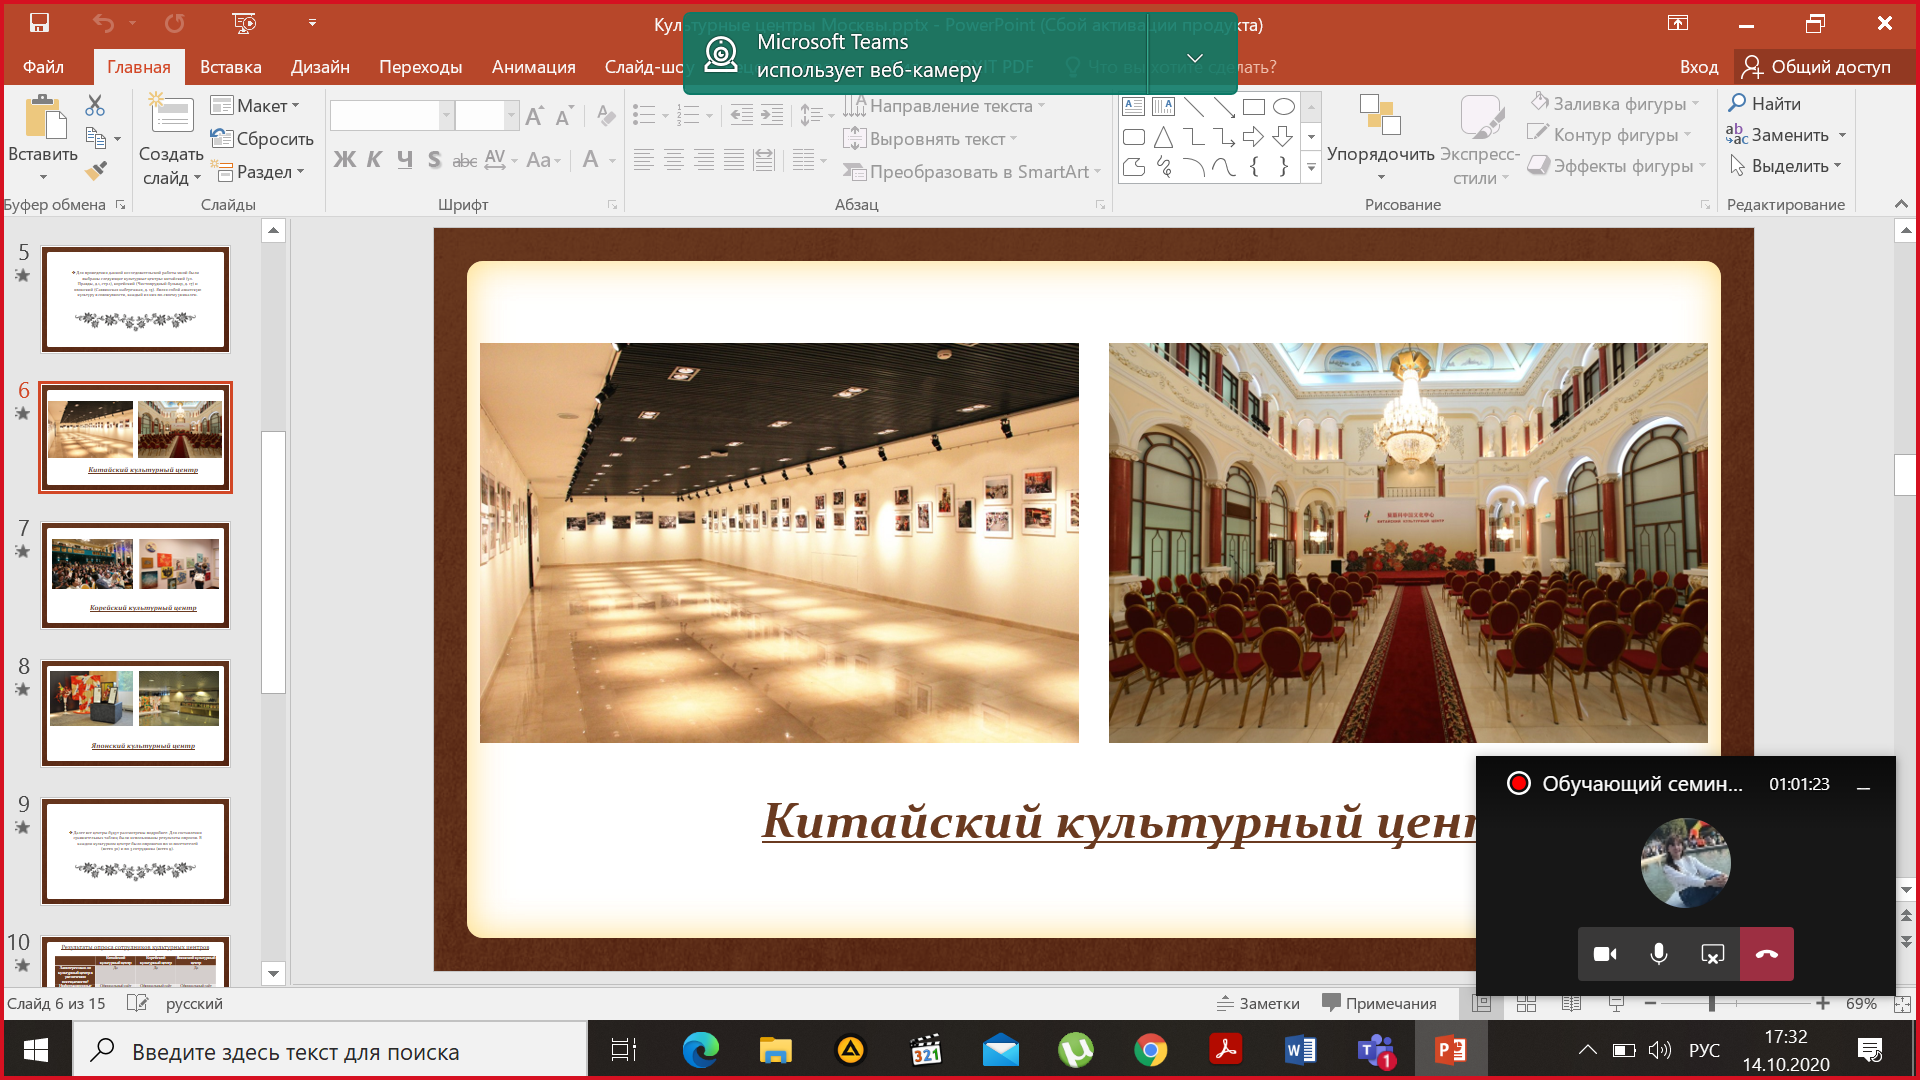Switch to the Вставка ribbon tab
Screen dimensions: 1920x1080
coord(229,67)
